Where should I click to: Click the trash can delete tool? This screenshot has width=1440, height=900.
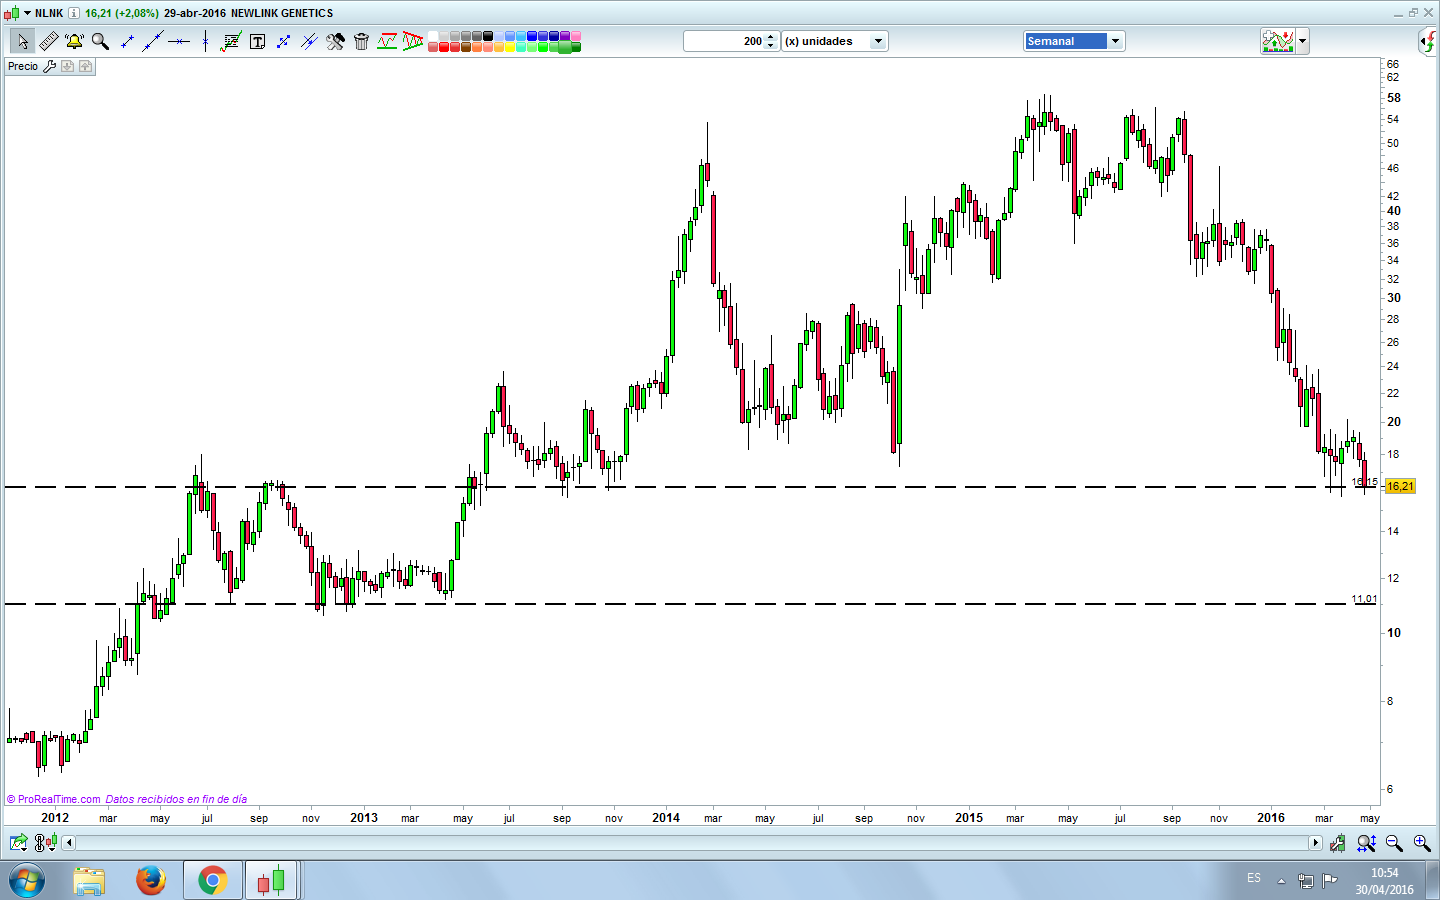click(x=361, y=41)
